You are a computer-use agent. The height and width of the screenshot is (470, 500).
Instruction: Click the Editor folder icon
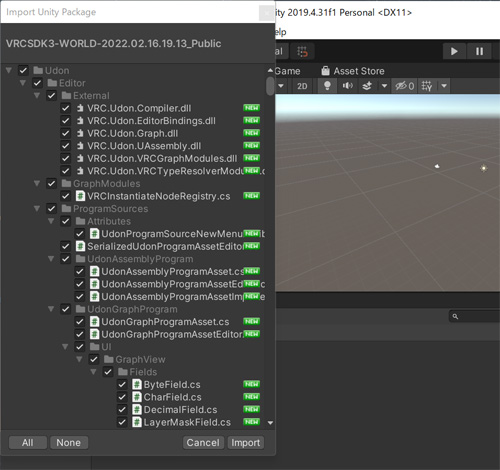[x=52, y=83]
